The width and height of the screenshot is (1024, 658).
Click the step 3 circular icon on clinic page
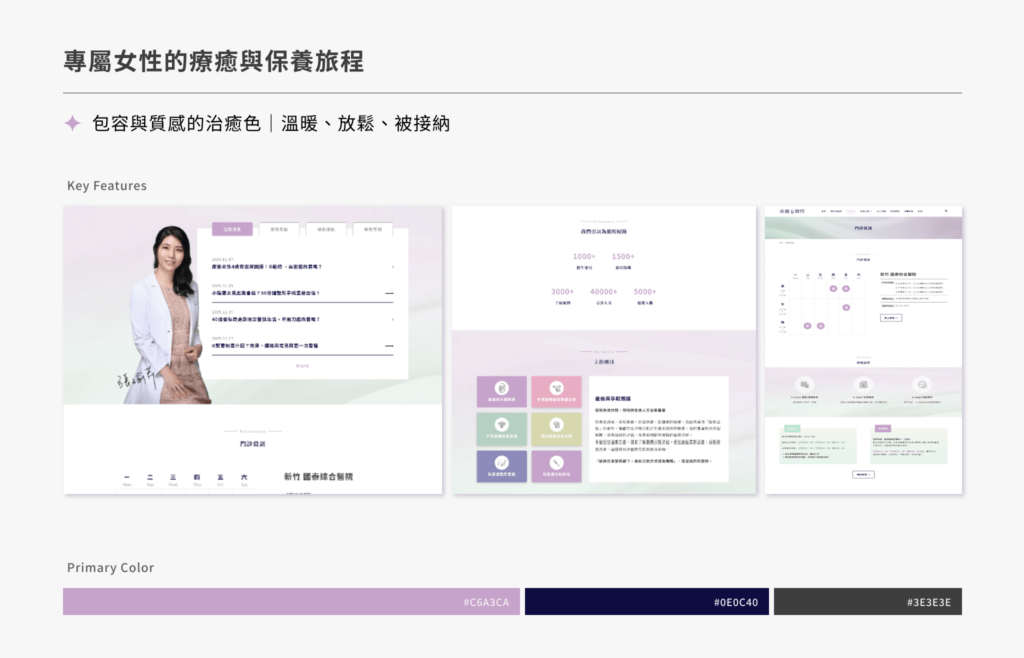[921, 384]
